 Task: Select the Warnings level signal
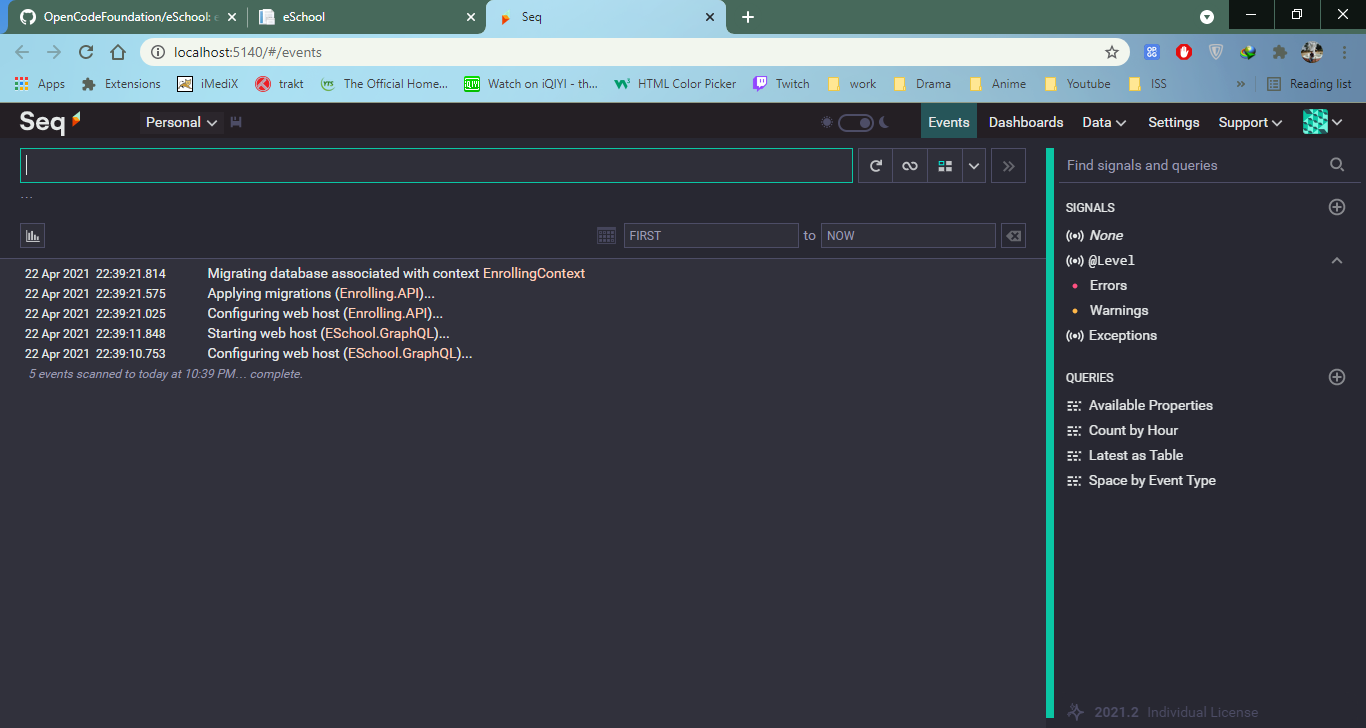(1118, 310)
